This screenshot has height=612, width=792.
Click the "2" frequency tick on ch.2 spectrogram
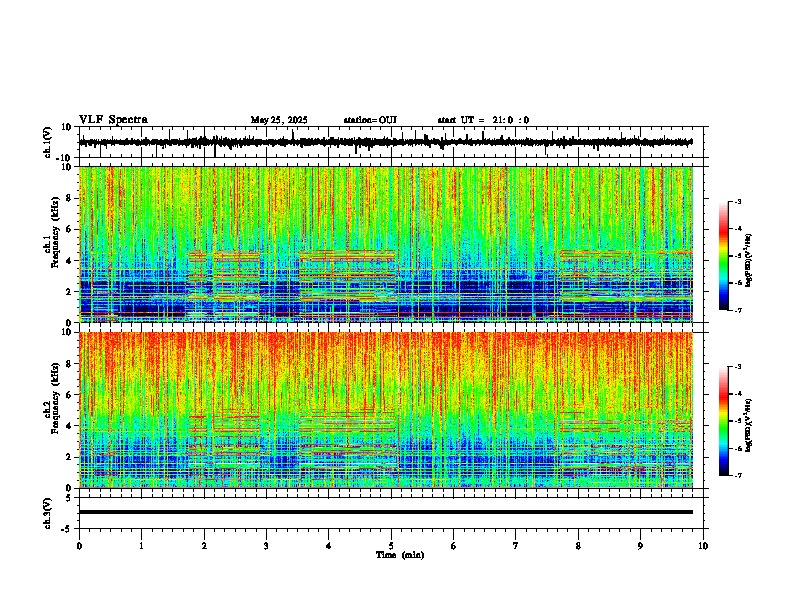[70, 457]
